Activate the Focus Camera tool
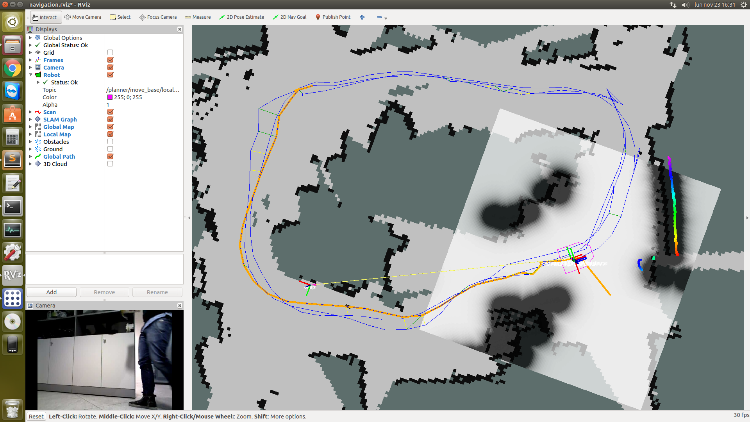Screen dimensions: 750x422 159,17
